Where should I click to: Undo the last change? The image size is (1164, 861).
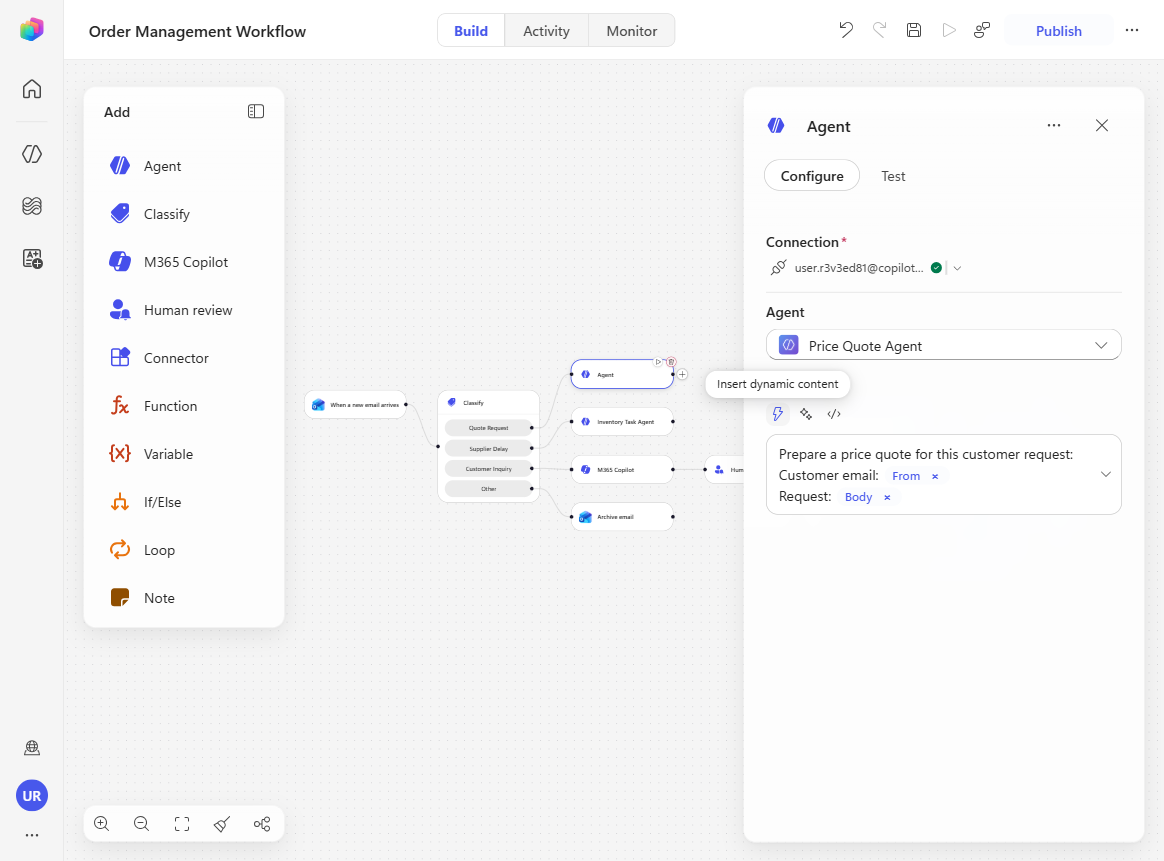846,30
